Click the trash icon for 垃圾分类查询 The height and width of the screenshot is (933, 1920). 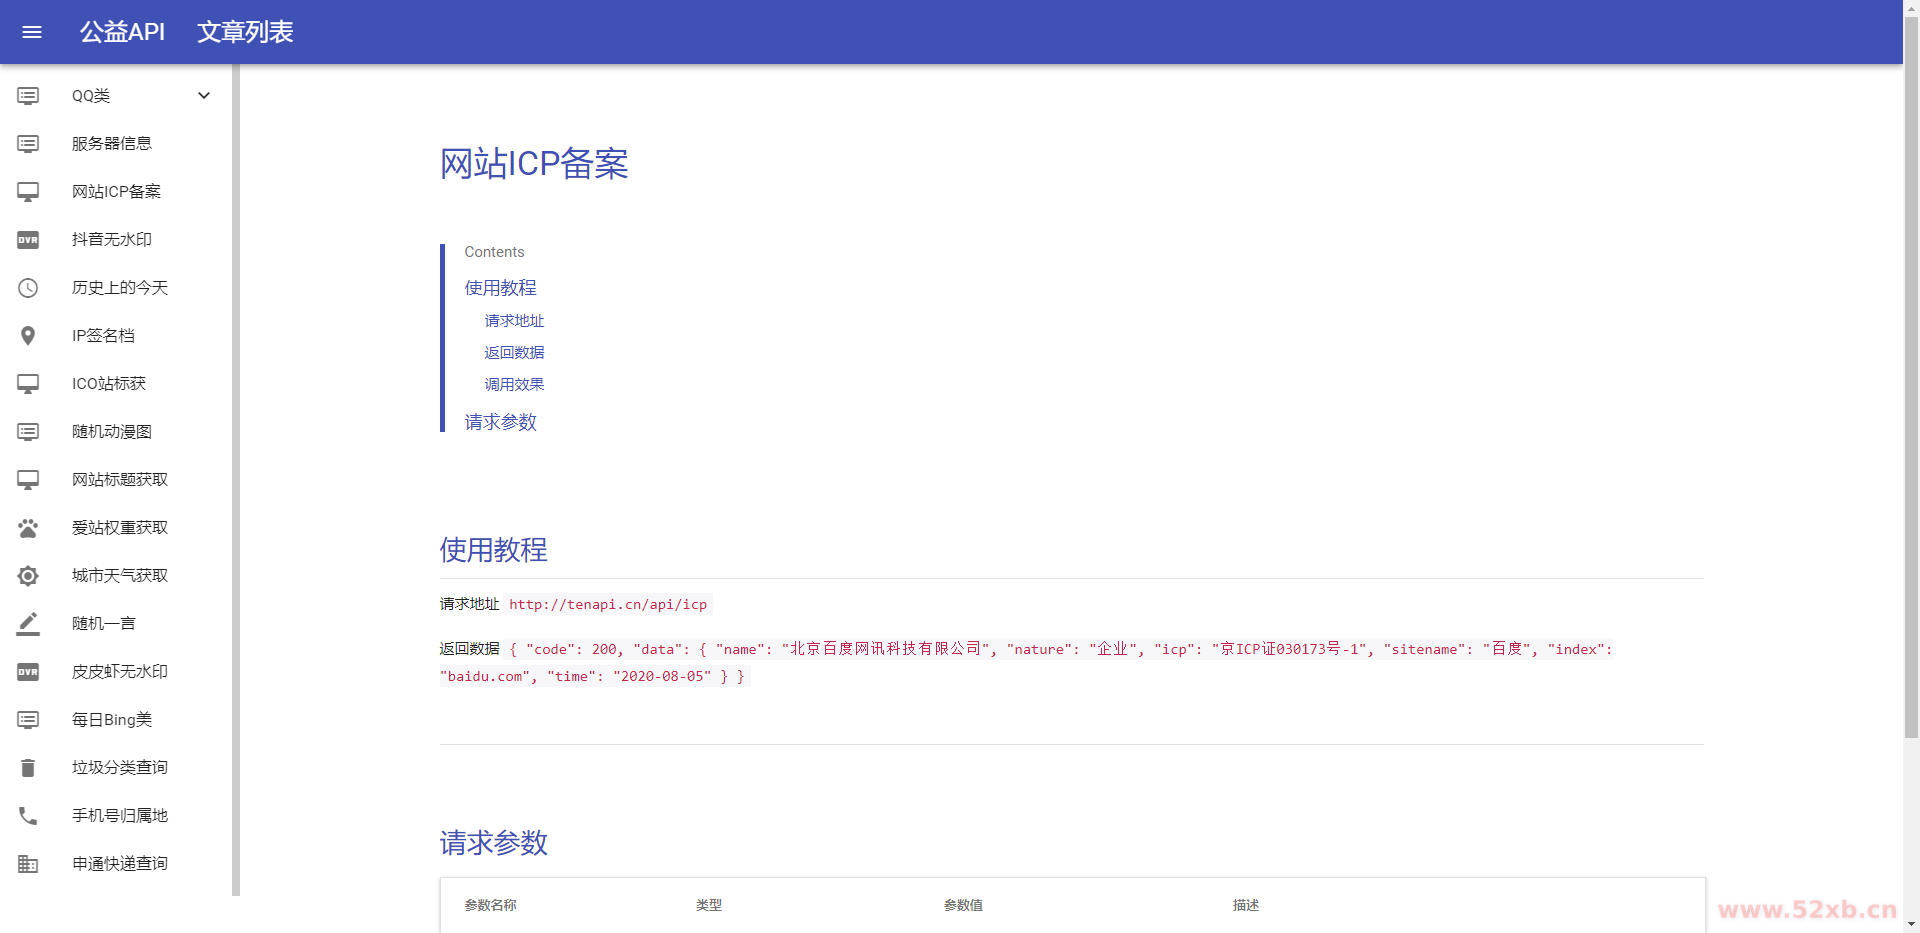click(x=28, y=768)
